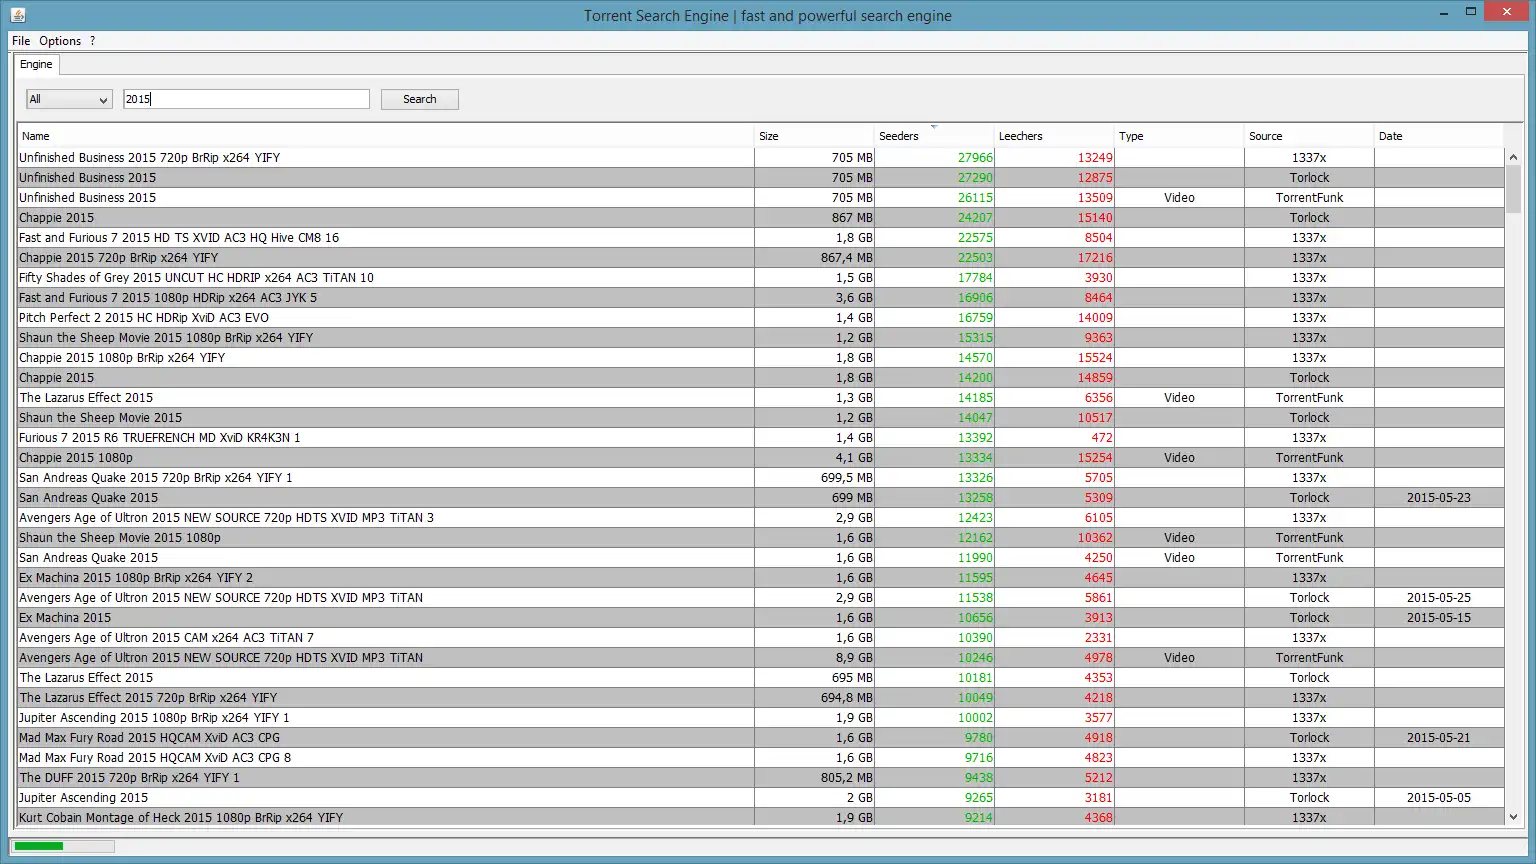
Task: Click the Search button
Action: (x=420, y=99)
